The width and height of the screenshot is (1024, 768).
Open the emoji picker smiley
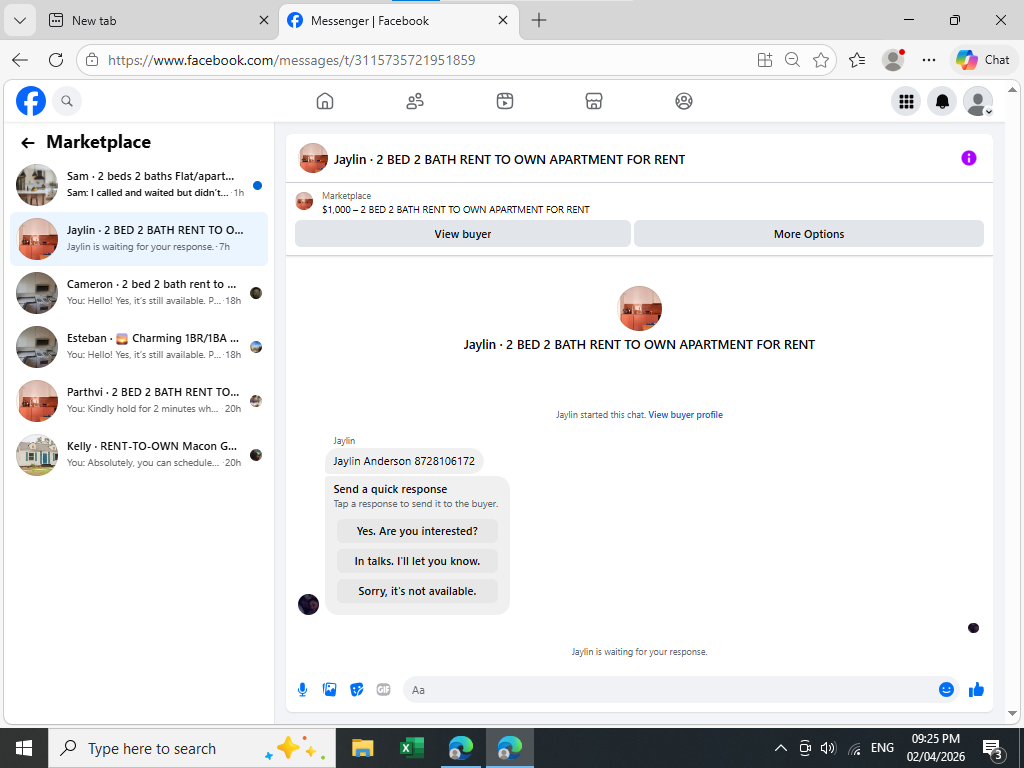pyautogui.click(x=946, y=690)
